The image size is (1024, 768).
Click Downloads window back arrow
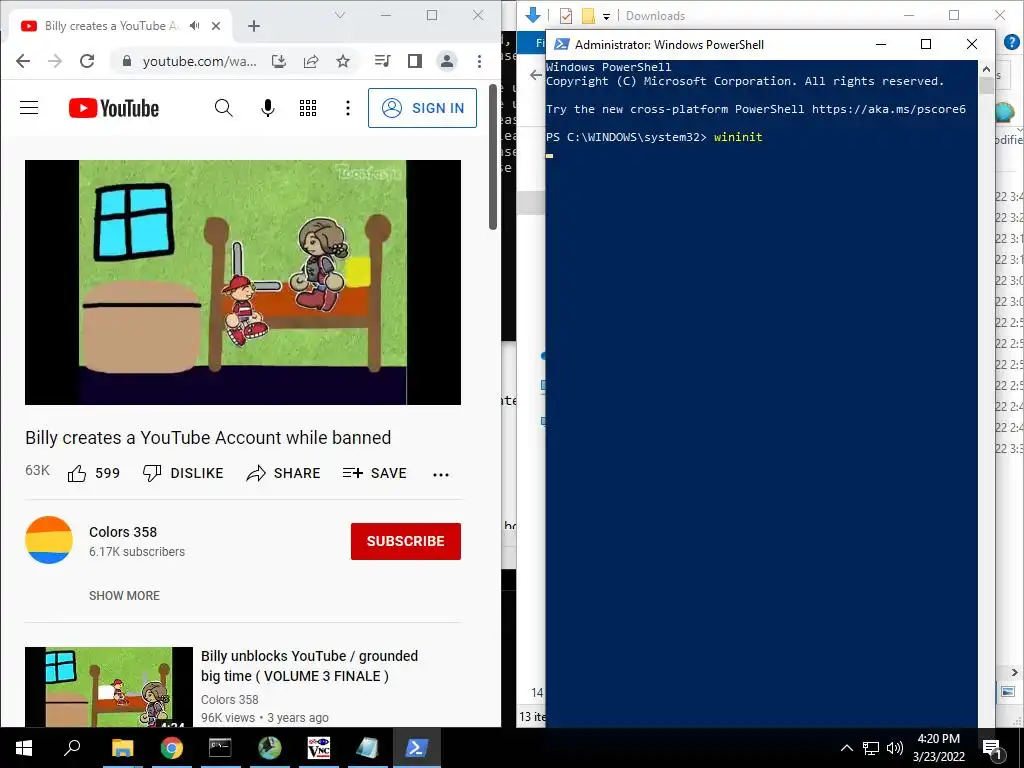[x=536, y=75]
